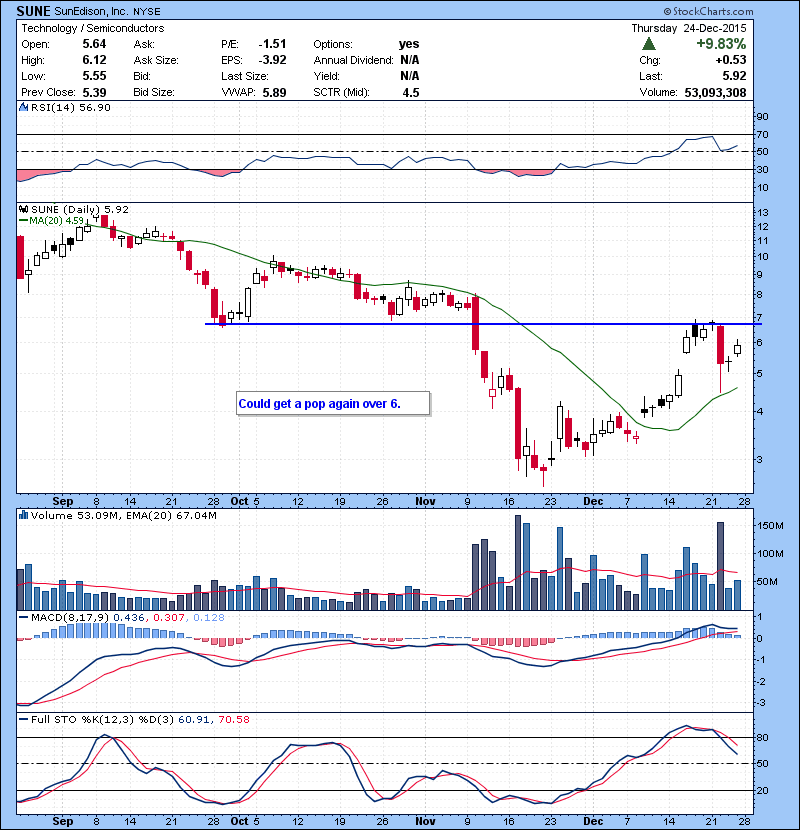Click the Nov label under the price chart
Screen dimensions: 800x830
coord(425,501)
